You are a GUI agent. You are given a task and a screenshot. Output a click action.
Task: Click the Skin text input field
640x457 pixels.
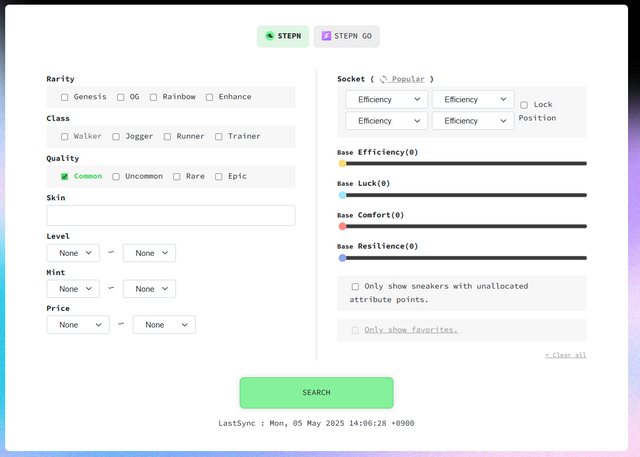[171, 215]
